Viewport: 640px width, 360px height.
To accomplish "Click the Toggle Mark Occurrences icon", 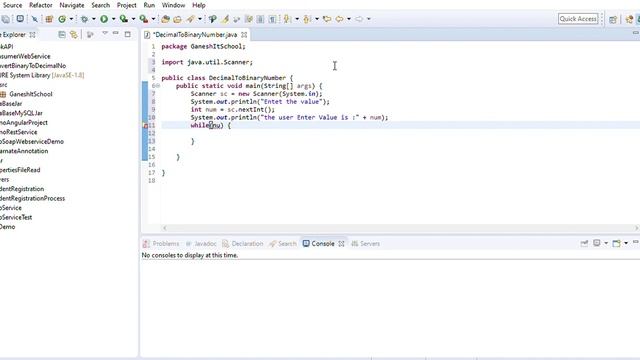I will (224, 19).
